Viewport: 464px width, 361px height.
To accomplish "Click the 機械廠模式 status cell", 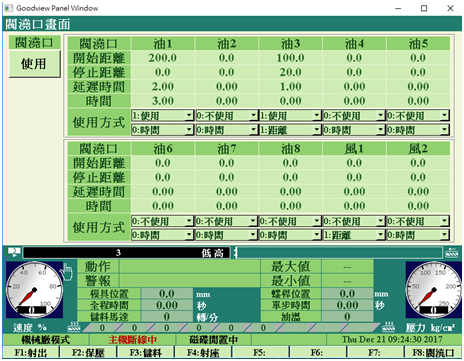I will 46,340.
